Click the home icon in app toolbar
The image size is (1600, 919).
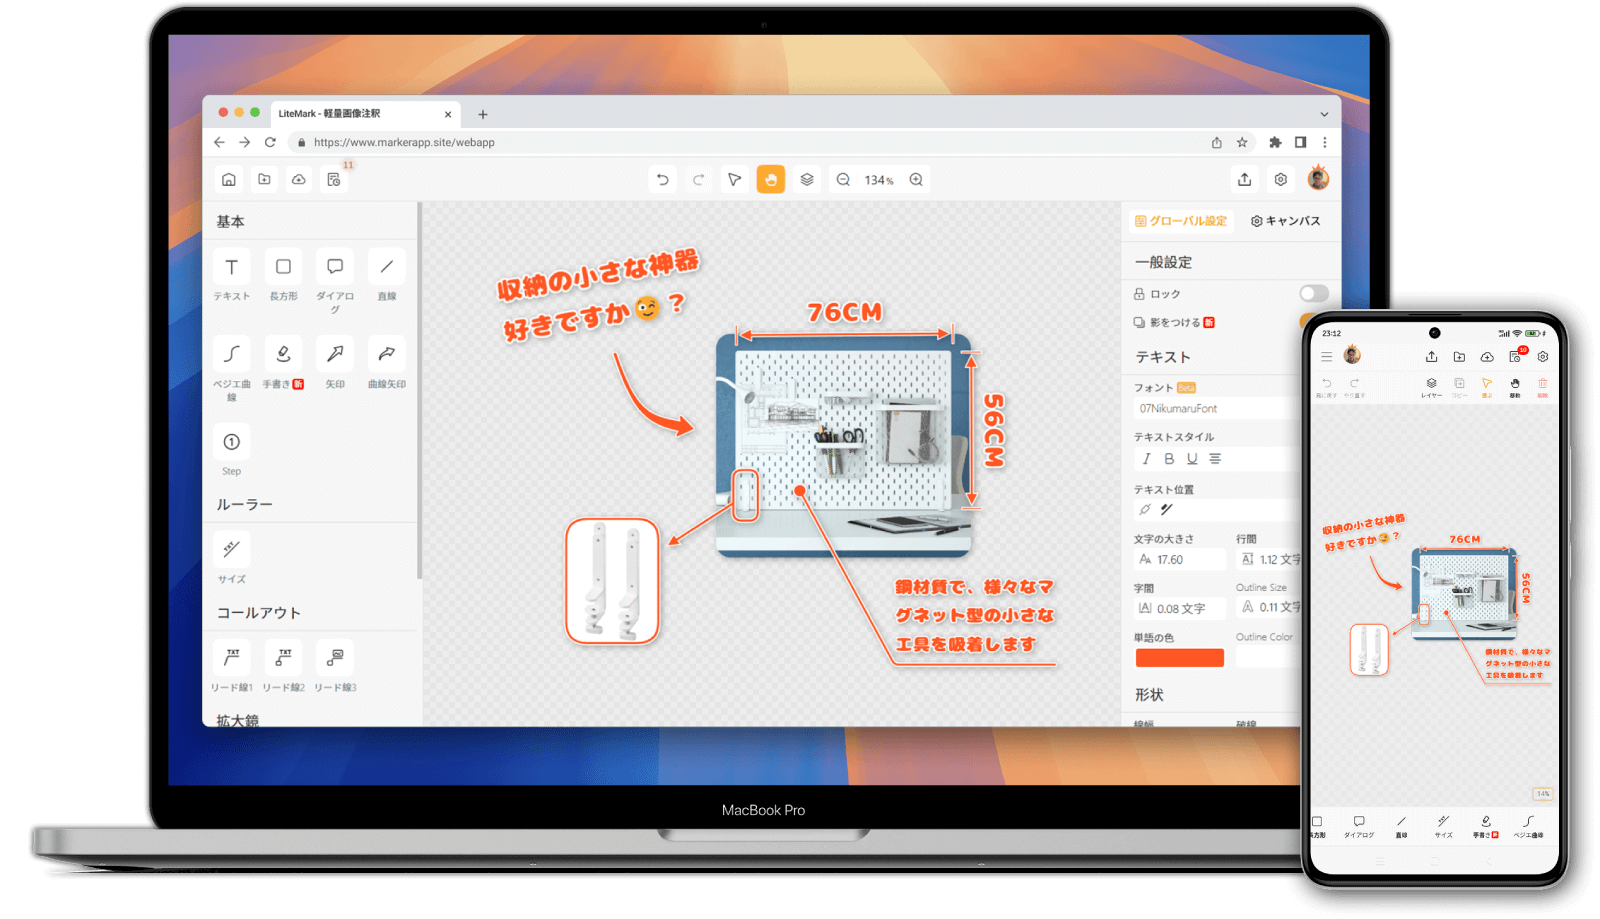click(229, 179)
